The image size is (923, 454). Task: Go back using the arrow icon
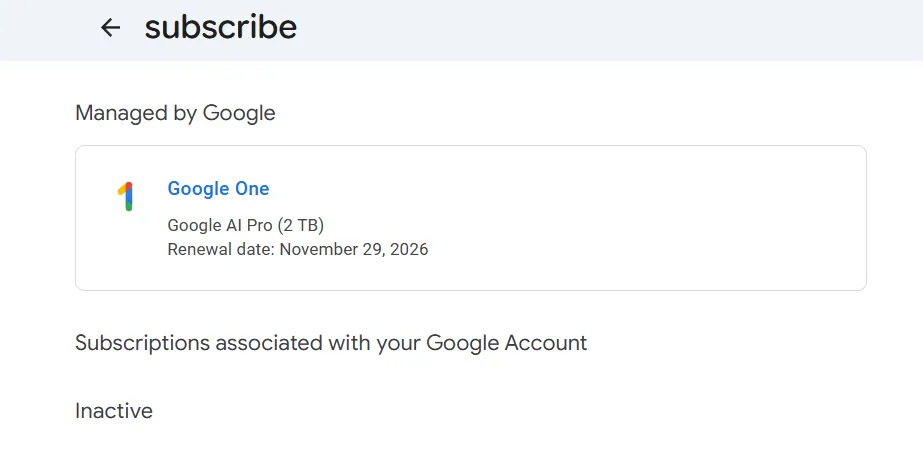(x=110, y=28)
